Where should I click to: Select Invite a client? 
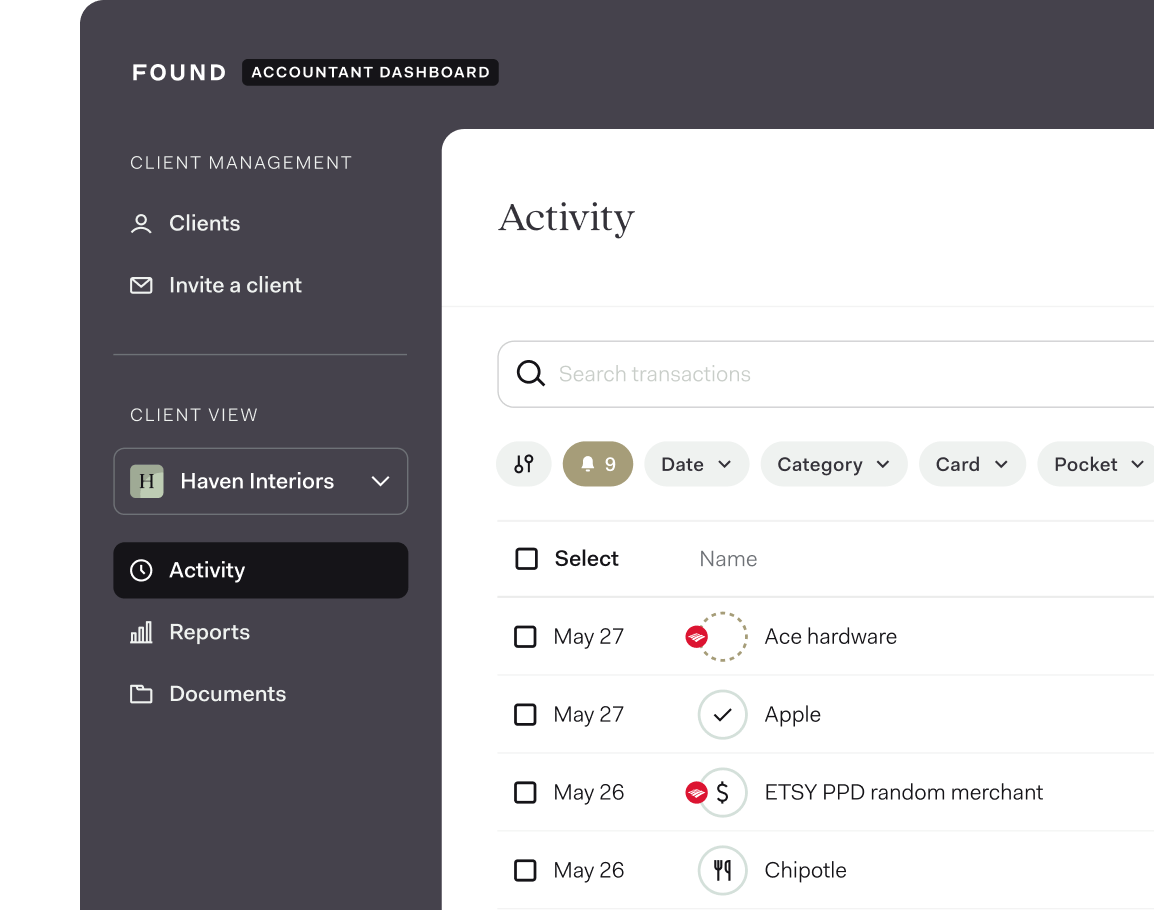[x=235, y=285]
